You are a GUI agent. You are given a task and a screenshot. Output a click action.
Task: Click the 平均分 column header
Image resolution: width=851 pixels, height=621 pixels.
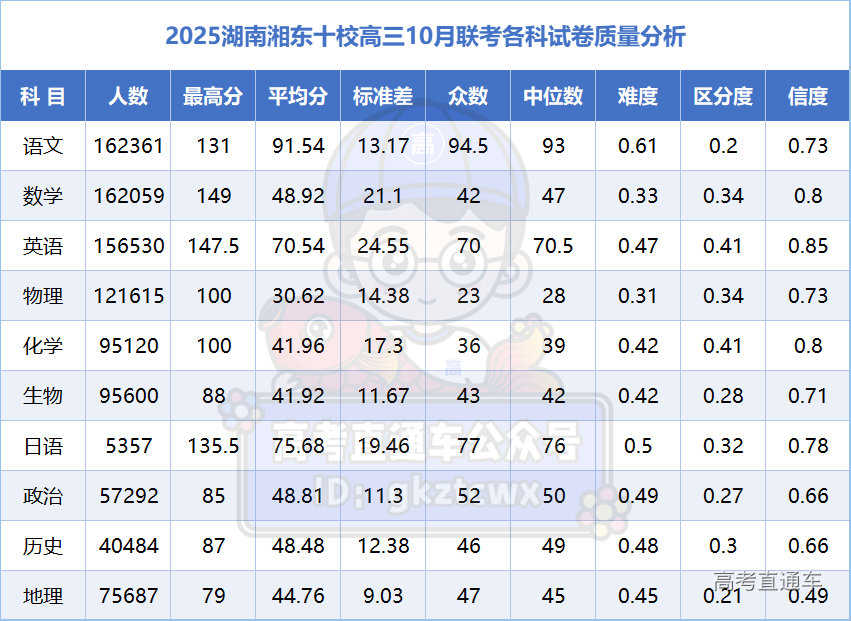298,96
